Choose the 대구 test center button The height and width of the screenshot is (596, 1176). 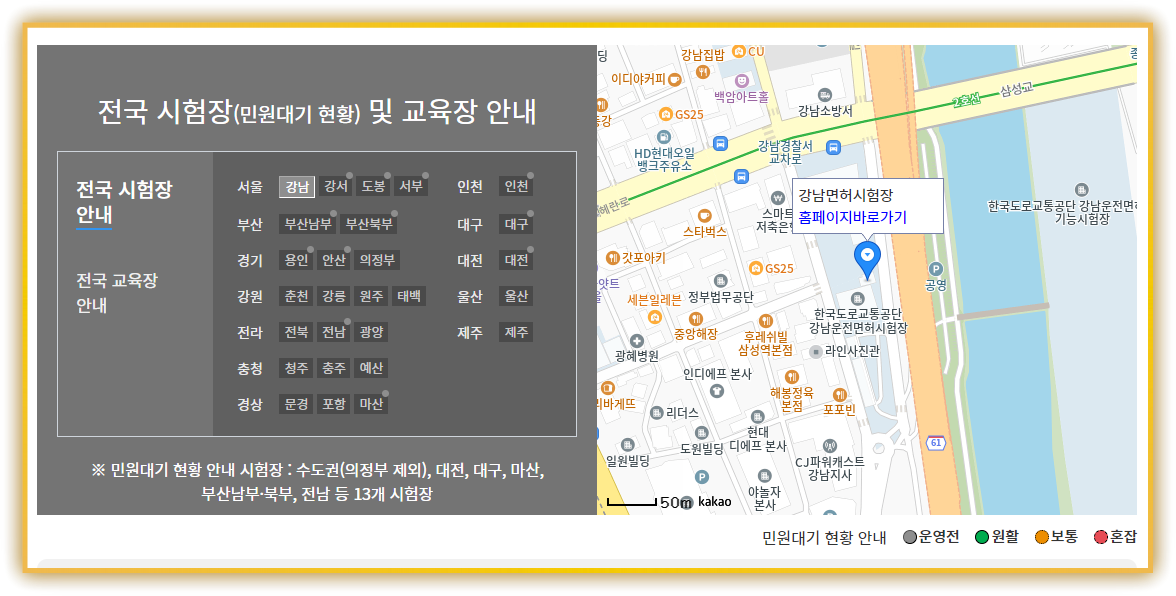tap(516, 223)
